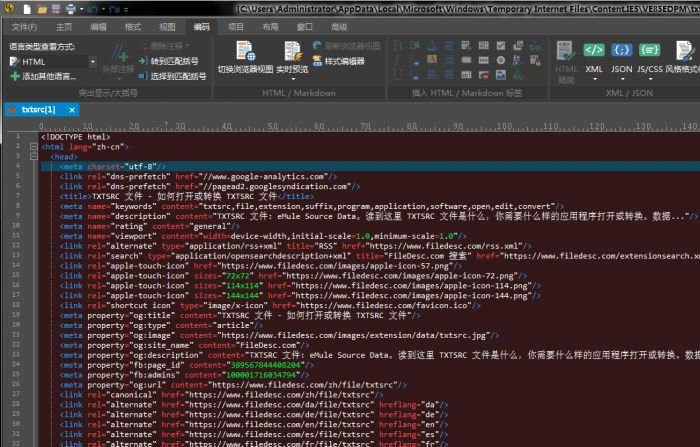
Task: Click 添加其他语言... button
Action: point(43,76)
